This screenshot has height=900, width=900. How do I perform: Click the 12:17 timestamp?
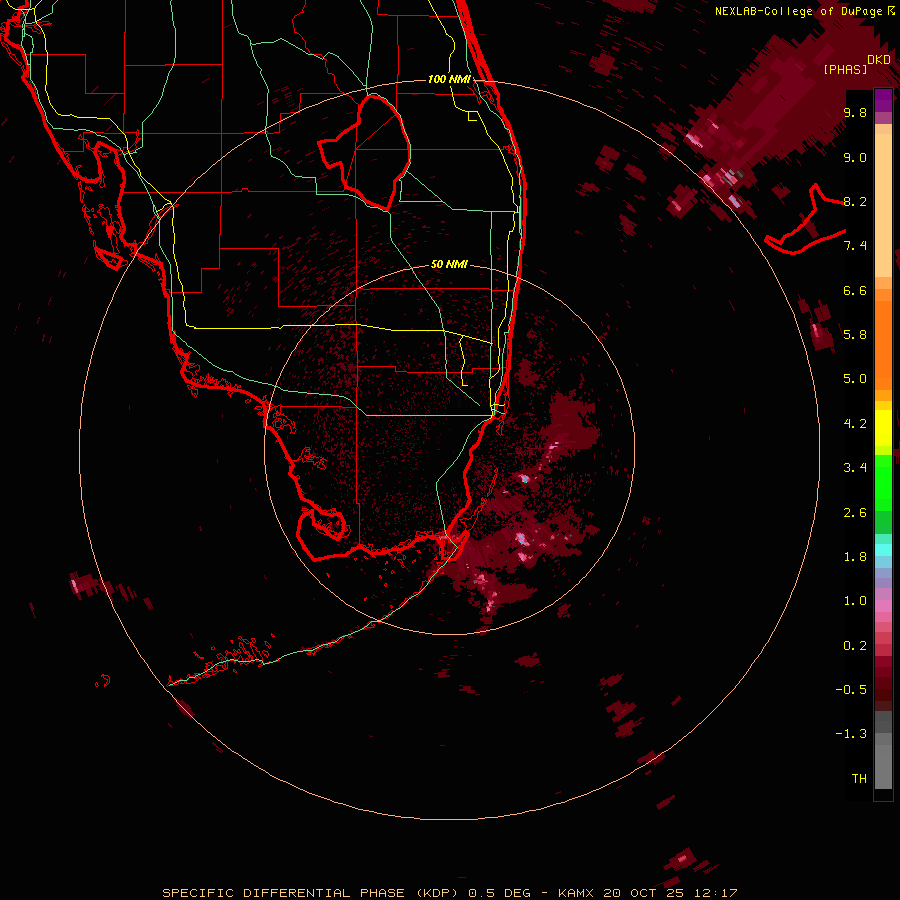[x=715, y=893]
